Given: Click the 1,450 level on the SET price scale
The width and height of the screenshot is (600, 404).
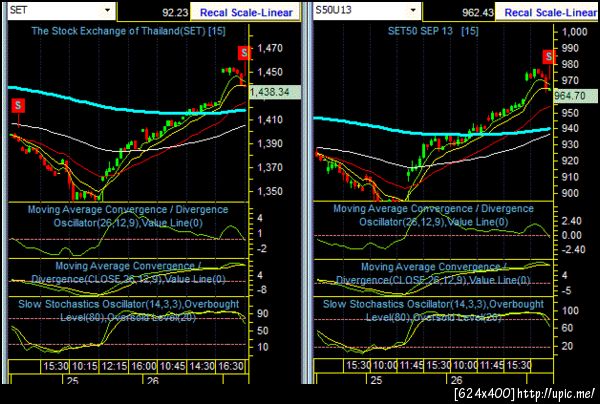Looking at the screenshot, I should 270,72.
